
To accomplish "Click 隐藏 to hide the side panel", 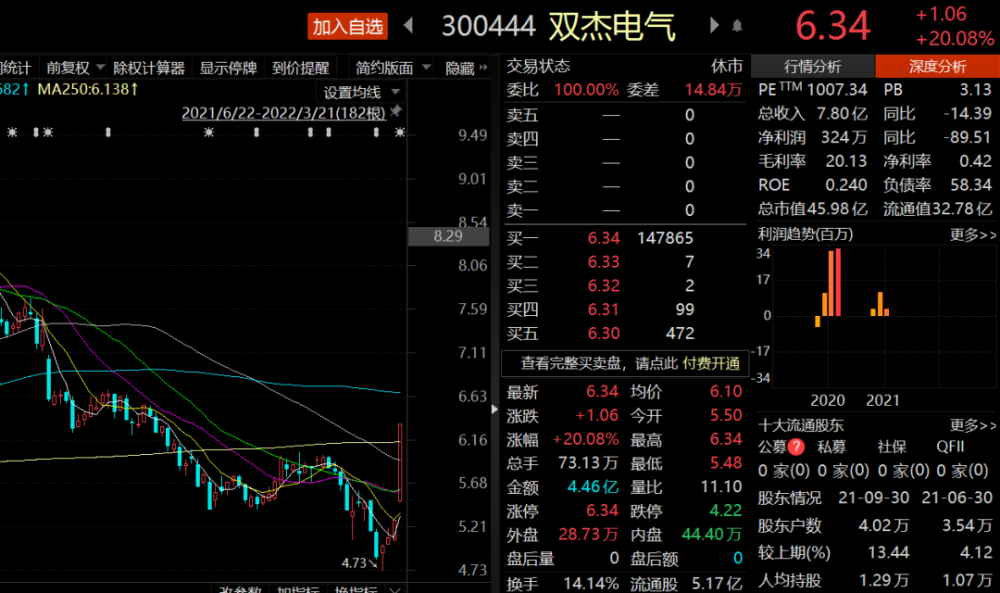I will (466, 68).
